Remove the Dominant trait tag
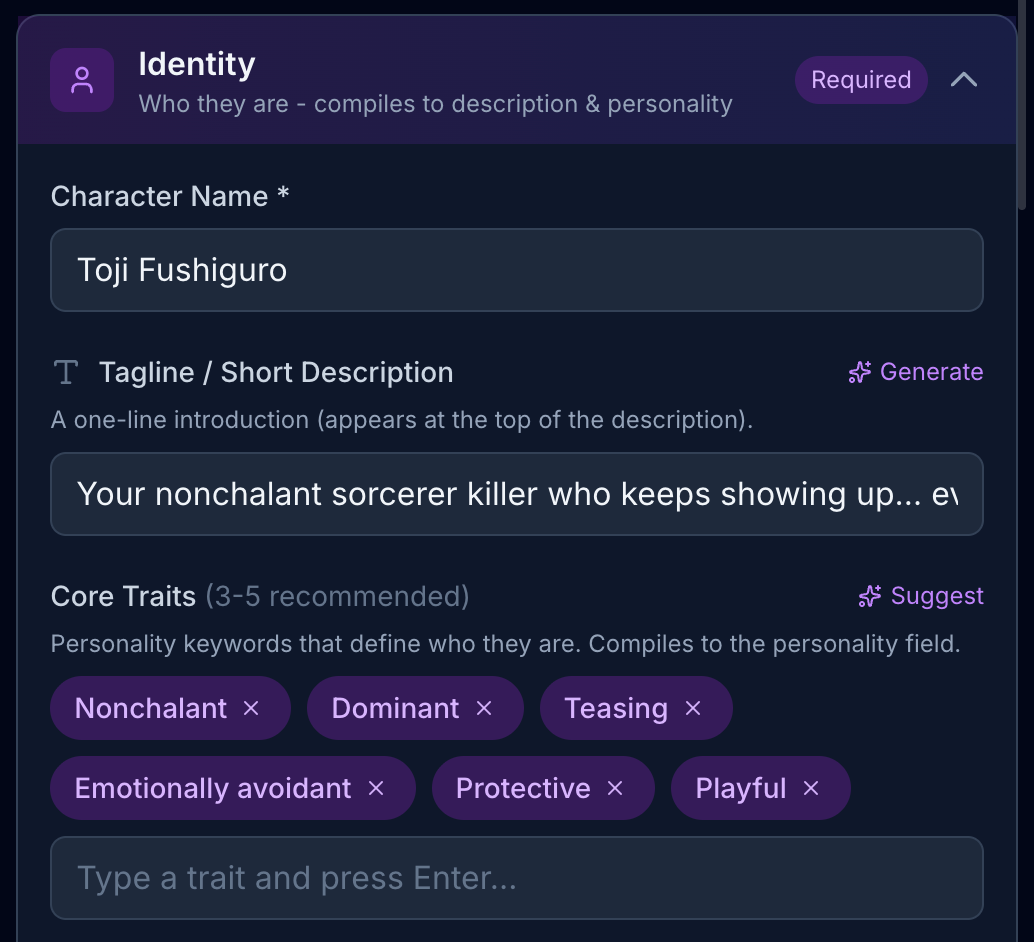The width and height of the screenshot is (1034, 942). click(484, 708)
